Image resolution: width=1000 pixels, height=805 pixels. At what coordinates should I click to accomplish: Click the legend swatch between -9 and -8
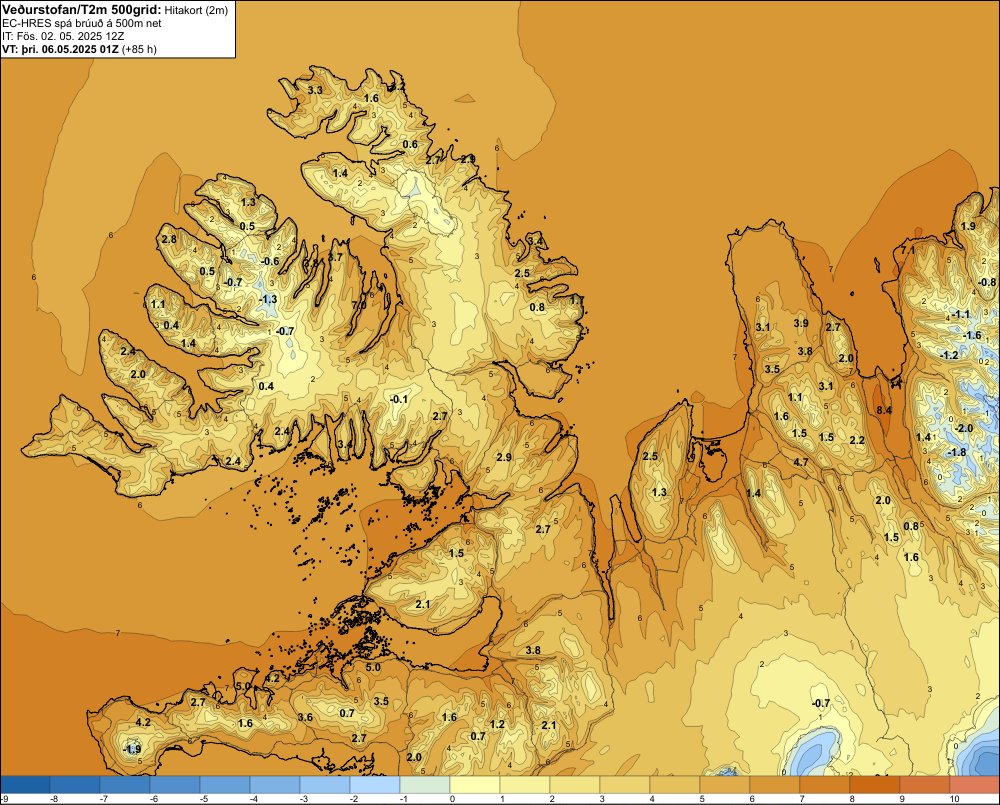[x=25, y=784]
